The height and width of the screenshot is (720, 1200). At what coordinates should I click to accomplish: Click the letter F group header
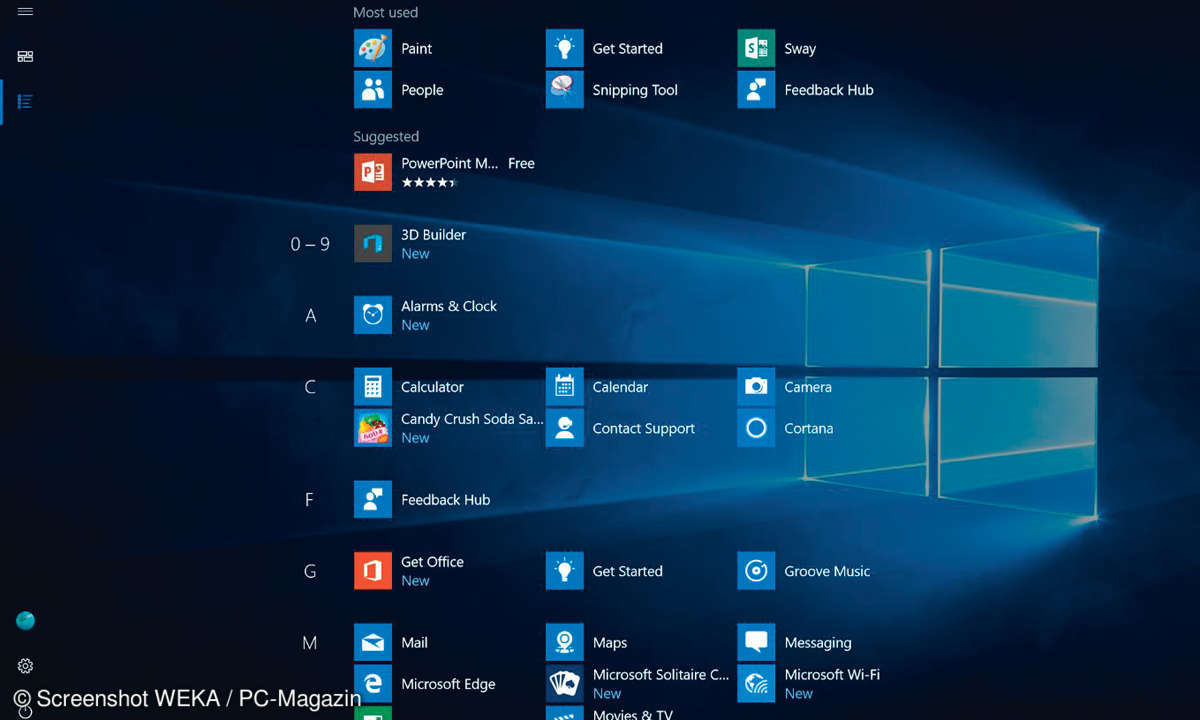310,500
